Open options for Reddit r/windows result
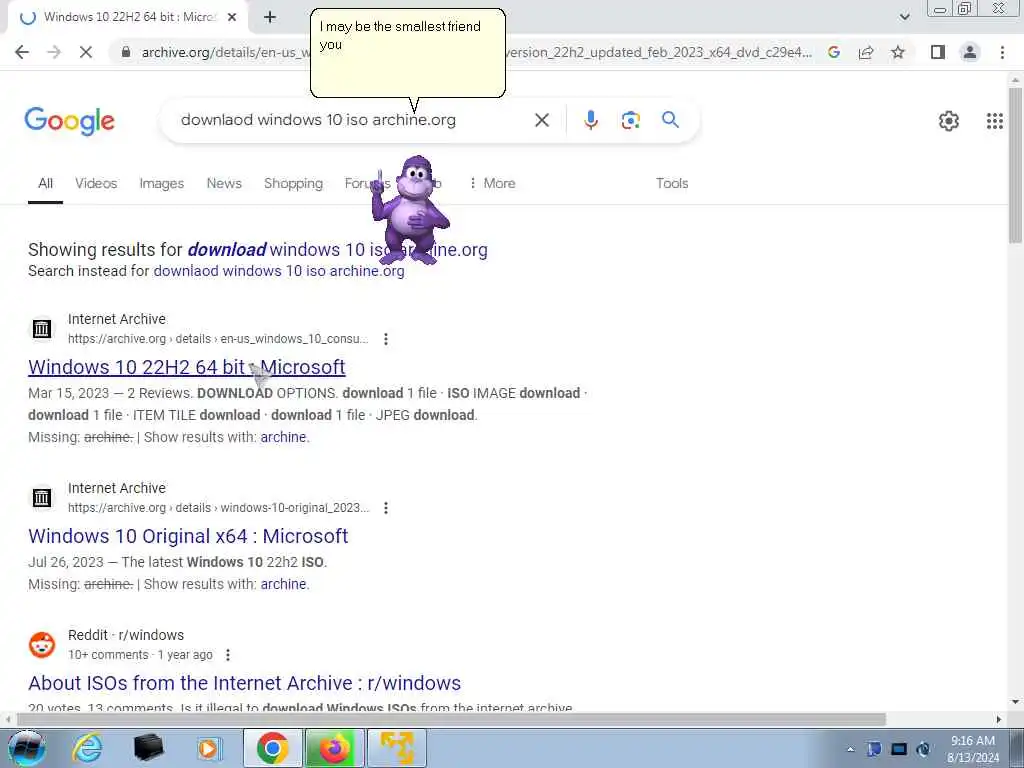This screenshot has height=768, width=1024. 227,655
